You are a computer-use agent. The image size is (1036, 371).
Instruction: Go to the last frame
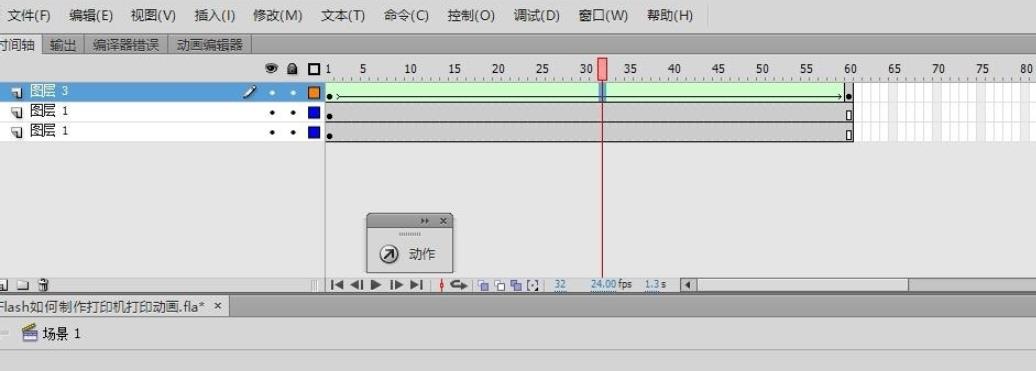(416, 285)
